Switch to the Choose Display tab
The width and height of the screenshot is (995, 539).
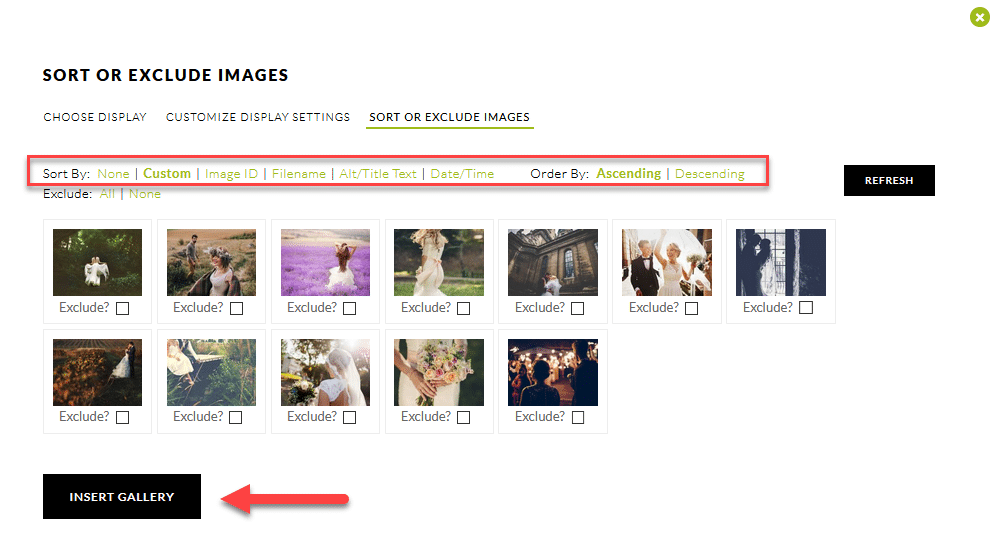coord(95,117)
